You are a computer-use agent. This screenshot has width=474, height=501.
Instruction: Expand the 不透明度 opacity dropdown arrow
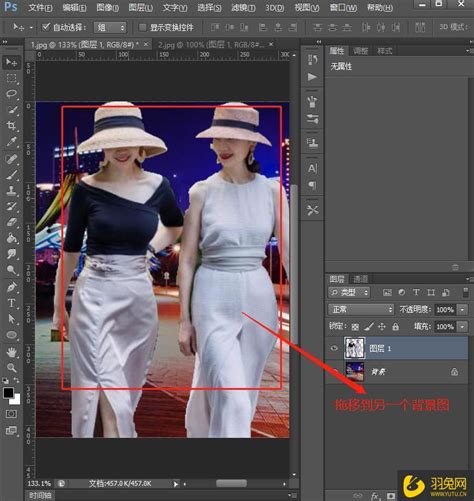point(462,310)
